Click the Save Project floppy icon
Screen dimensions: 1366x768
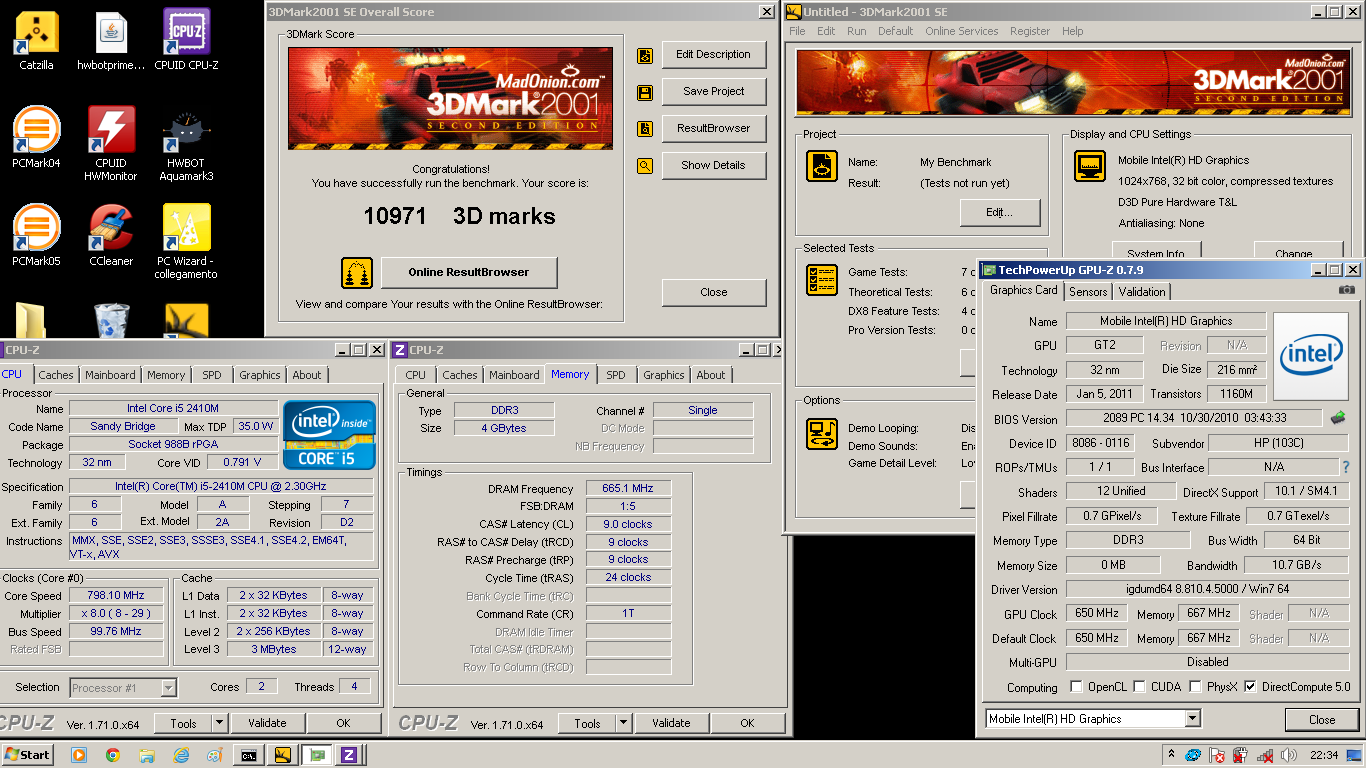pos(645,92)
